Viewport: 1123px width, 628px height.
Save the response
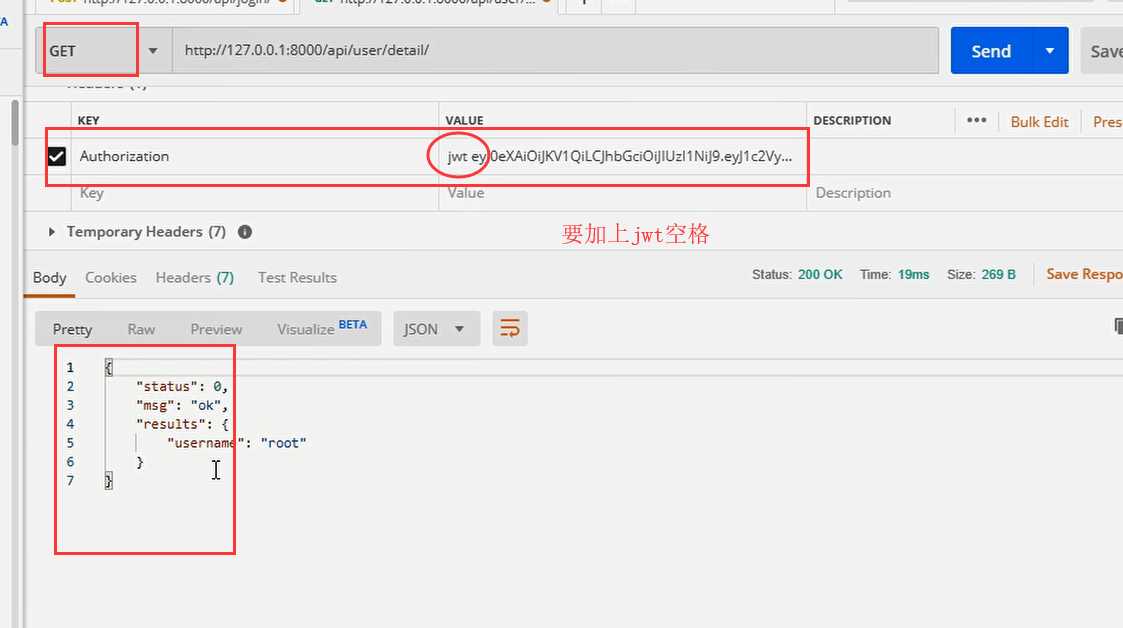point(1084,274)
